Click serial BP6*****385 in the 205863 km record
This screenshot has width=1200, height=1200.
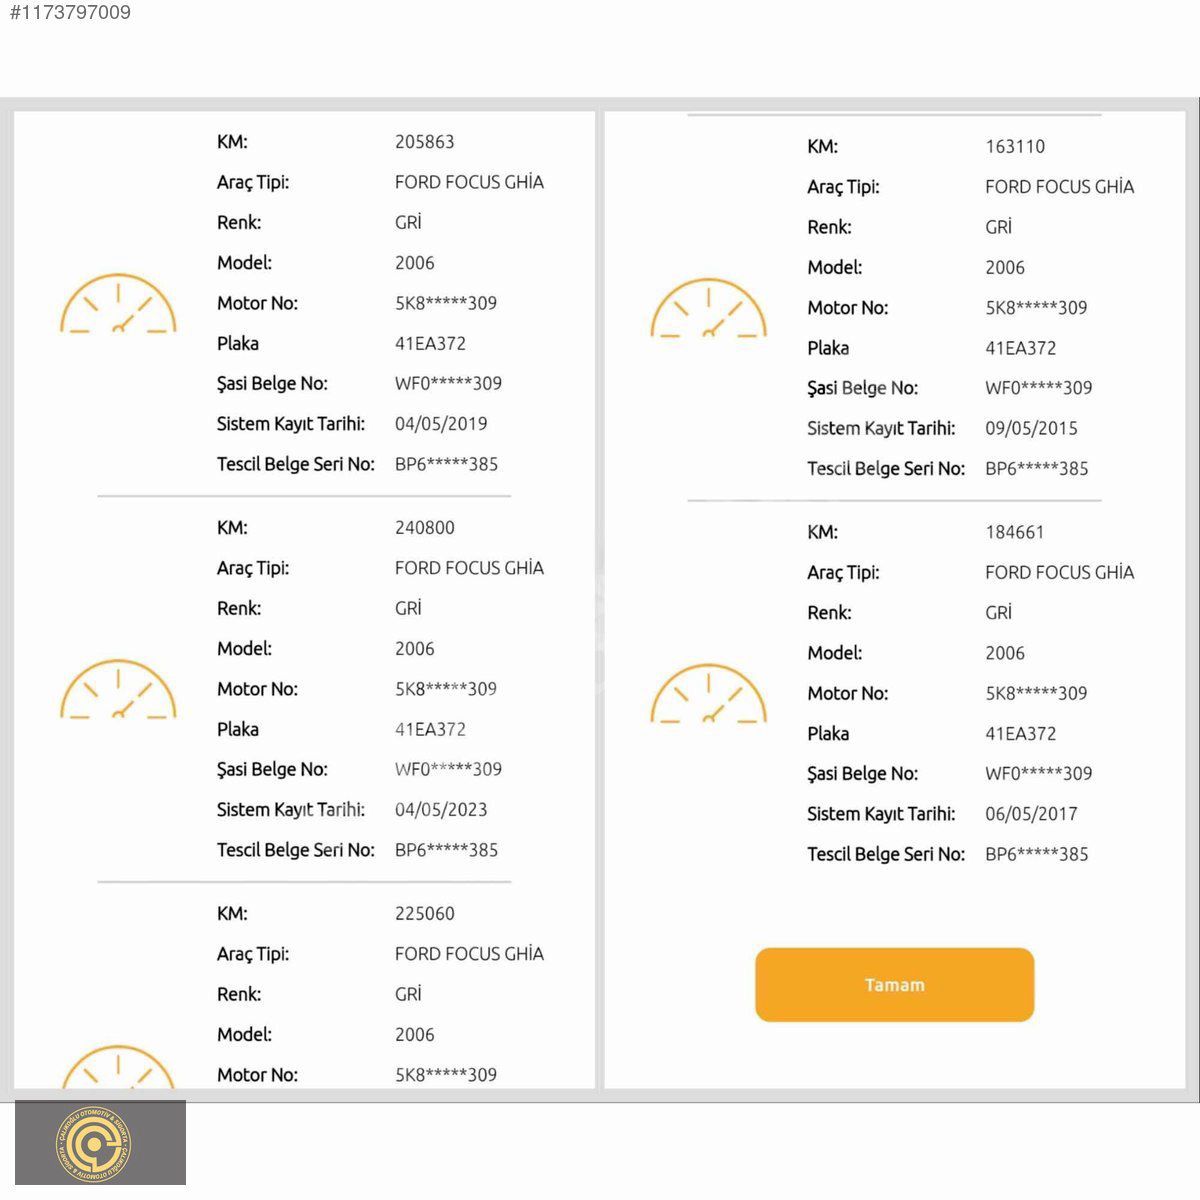pos(446,464)
